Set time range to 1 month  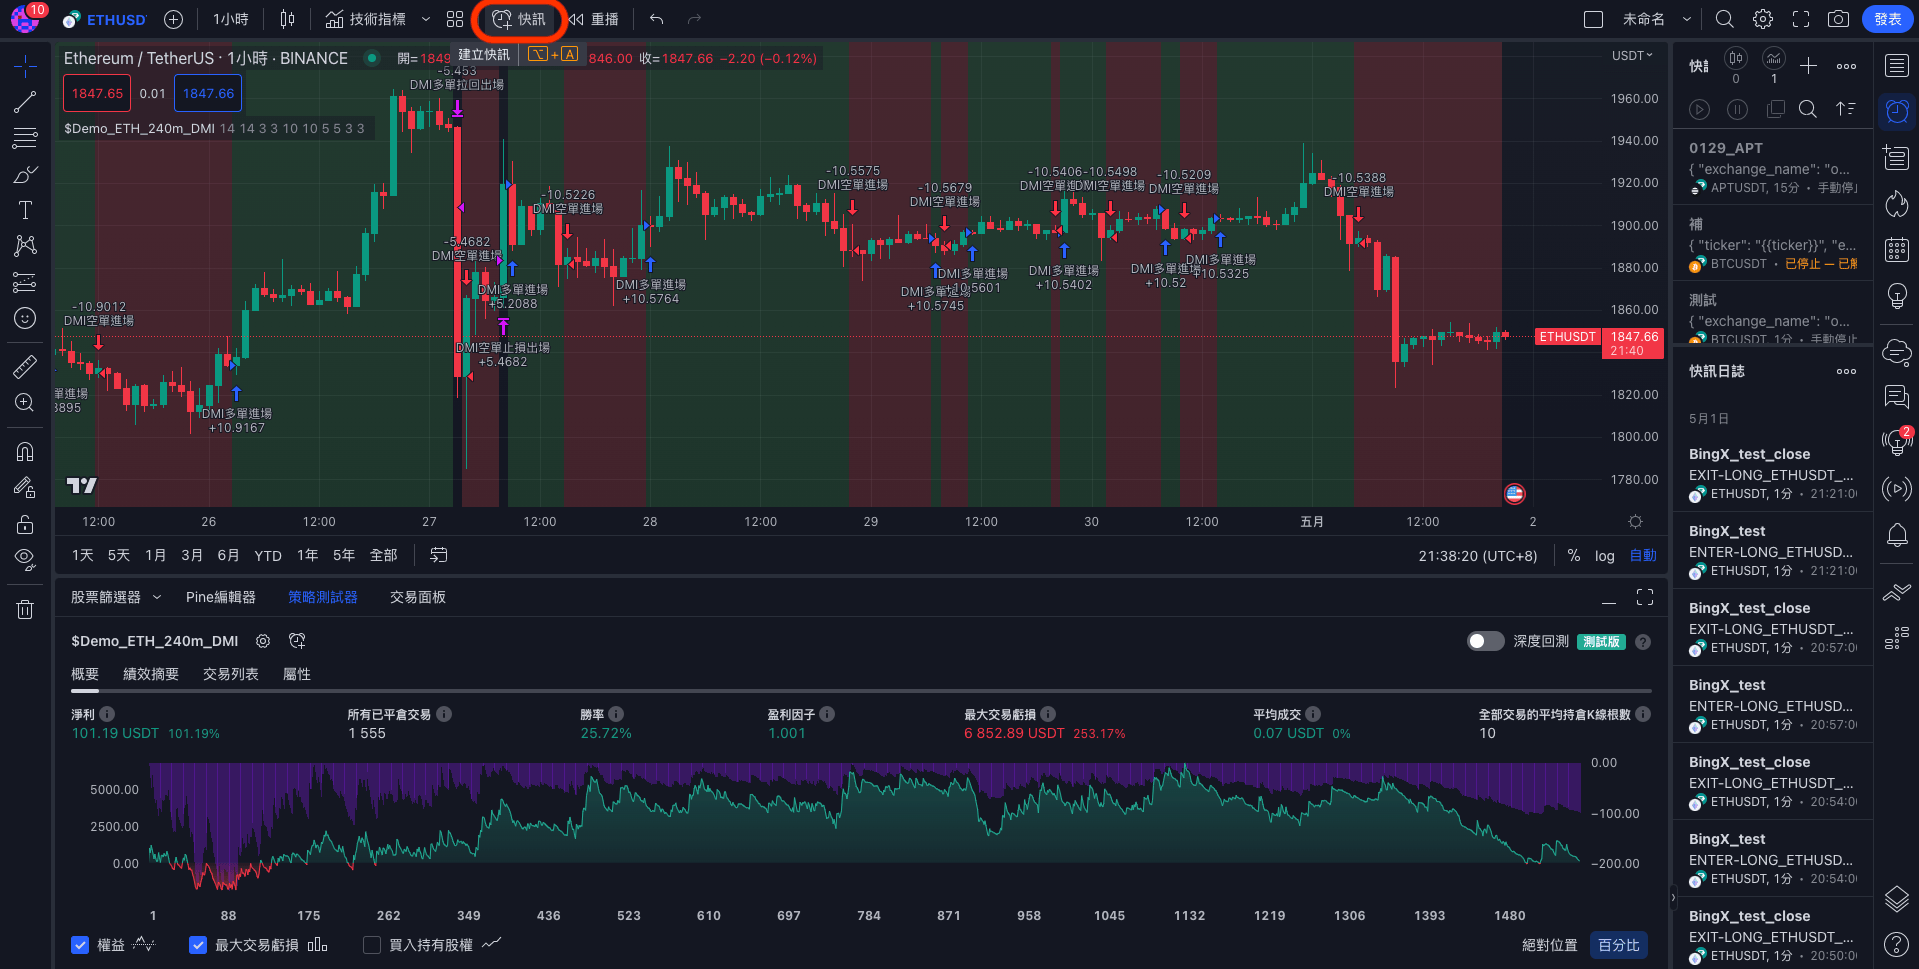tap(155, 555)
